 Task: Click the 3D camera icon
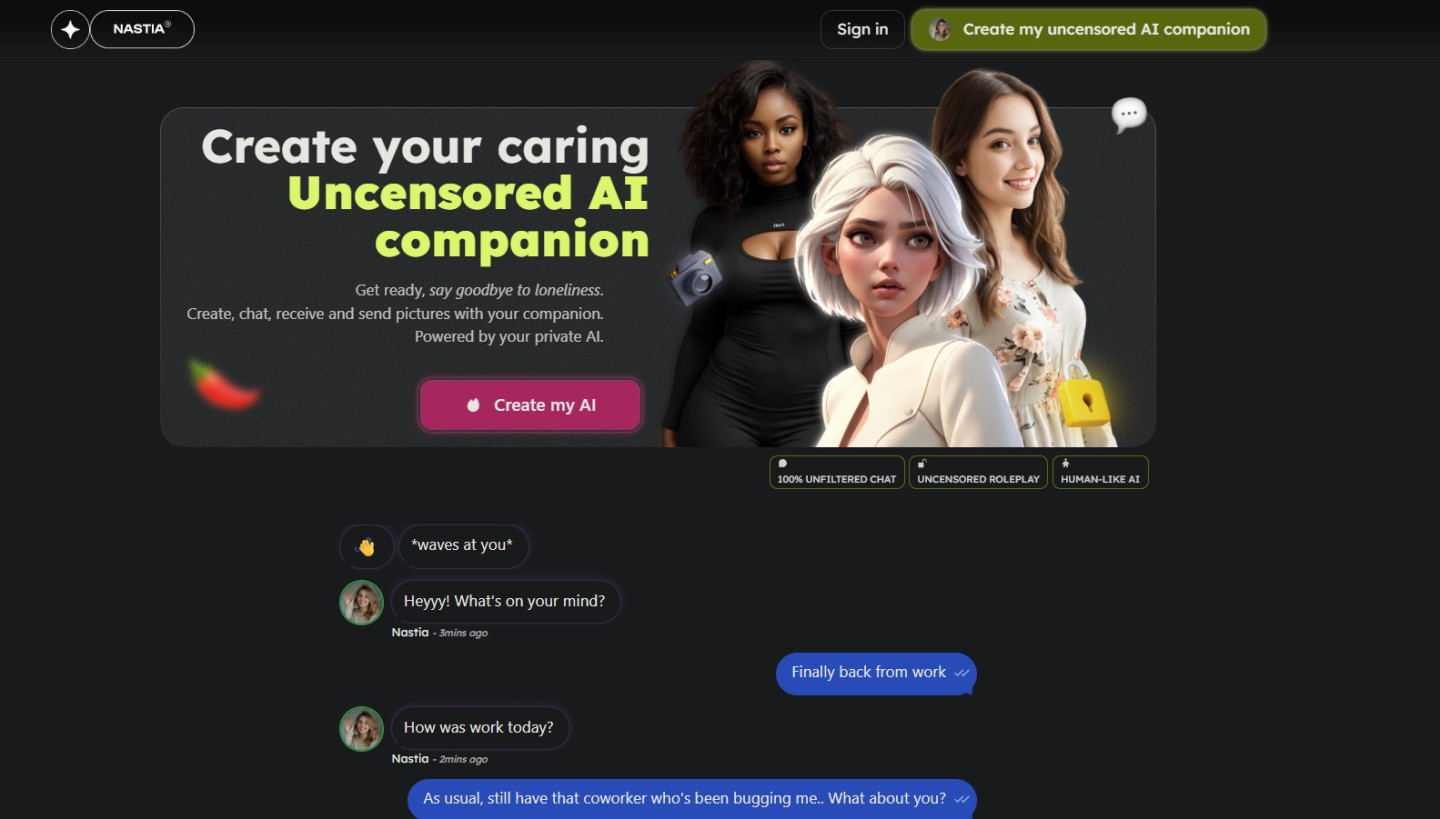tap(695, 278)
